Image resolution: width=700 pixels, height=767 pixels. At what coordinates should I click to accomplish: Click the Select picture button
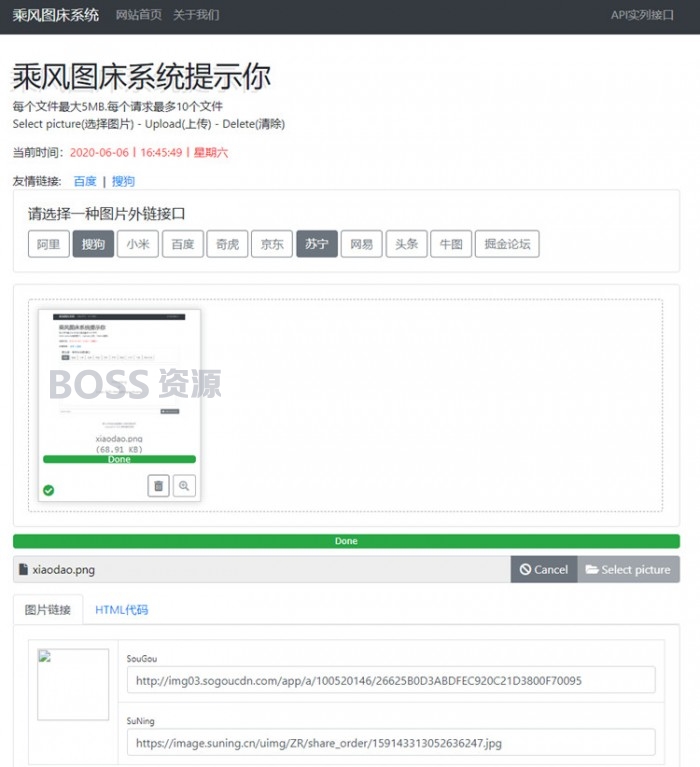629,569
